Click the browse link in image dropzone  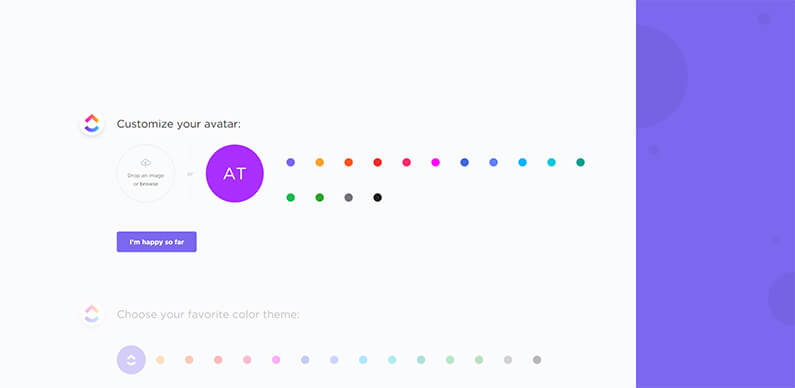pos(149,184)
